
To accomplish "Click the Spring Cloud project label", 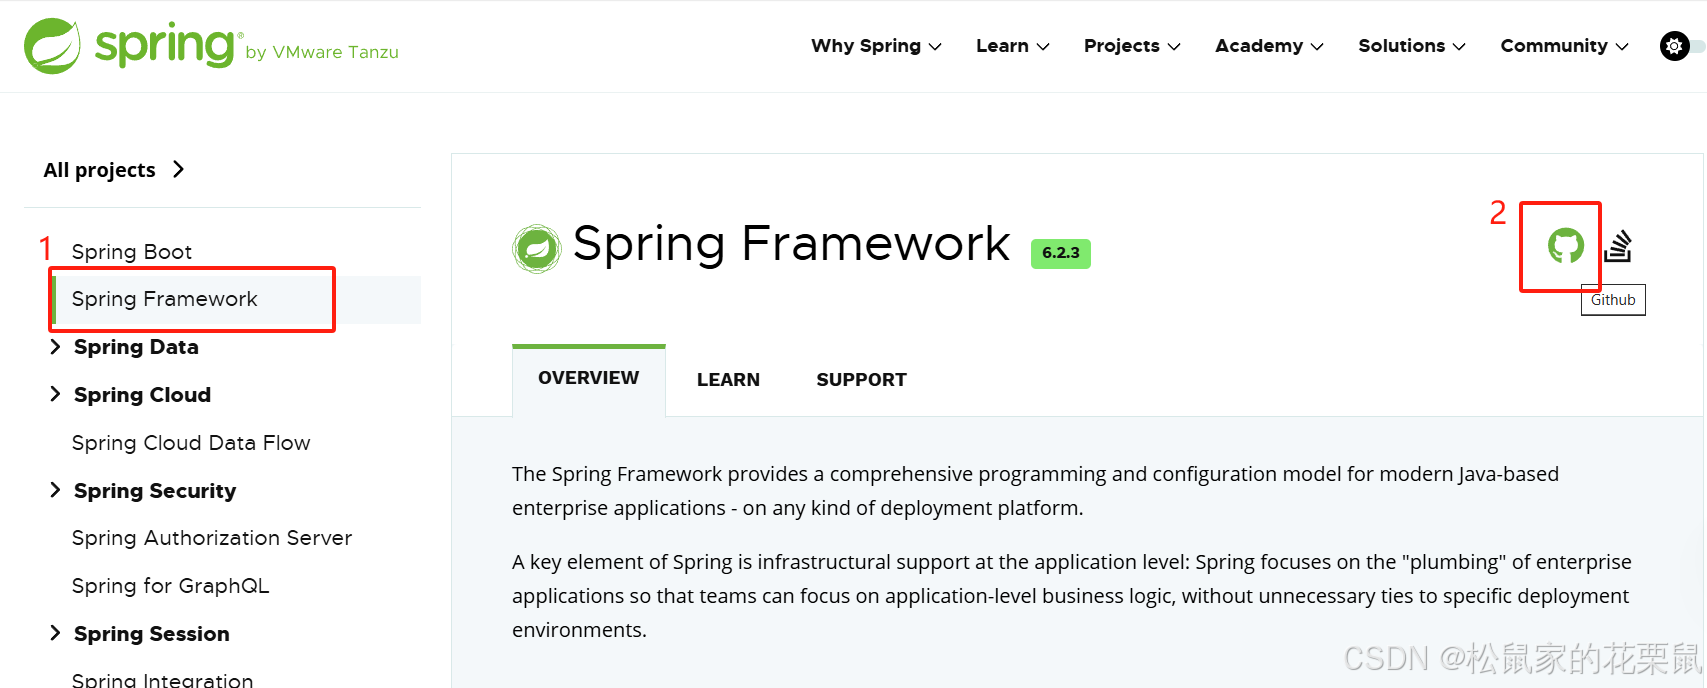I will (142, 395).
